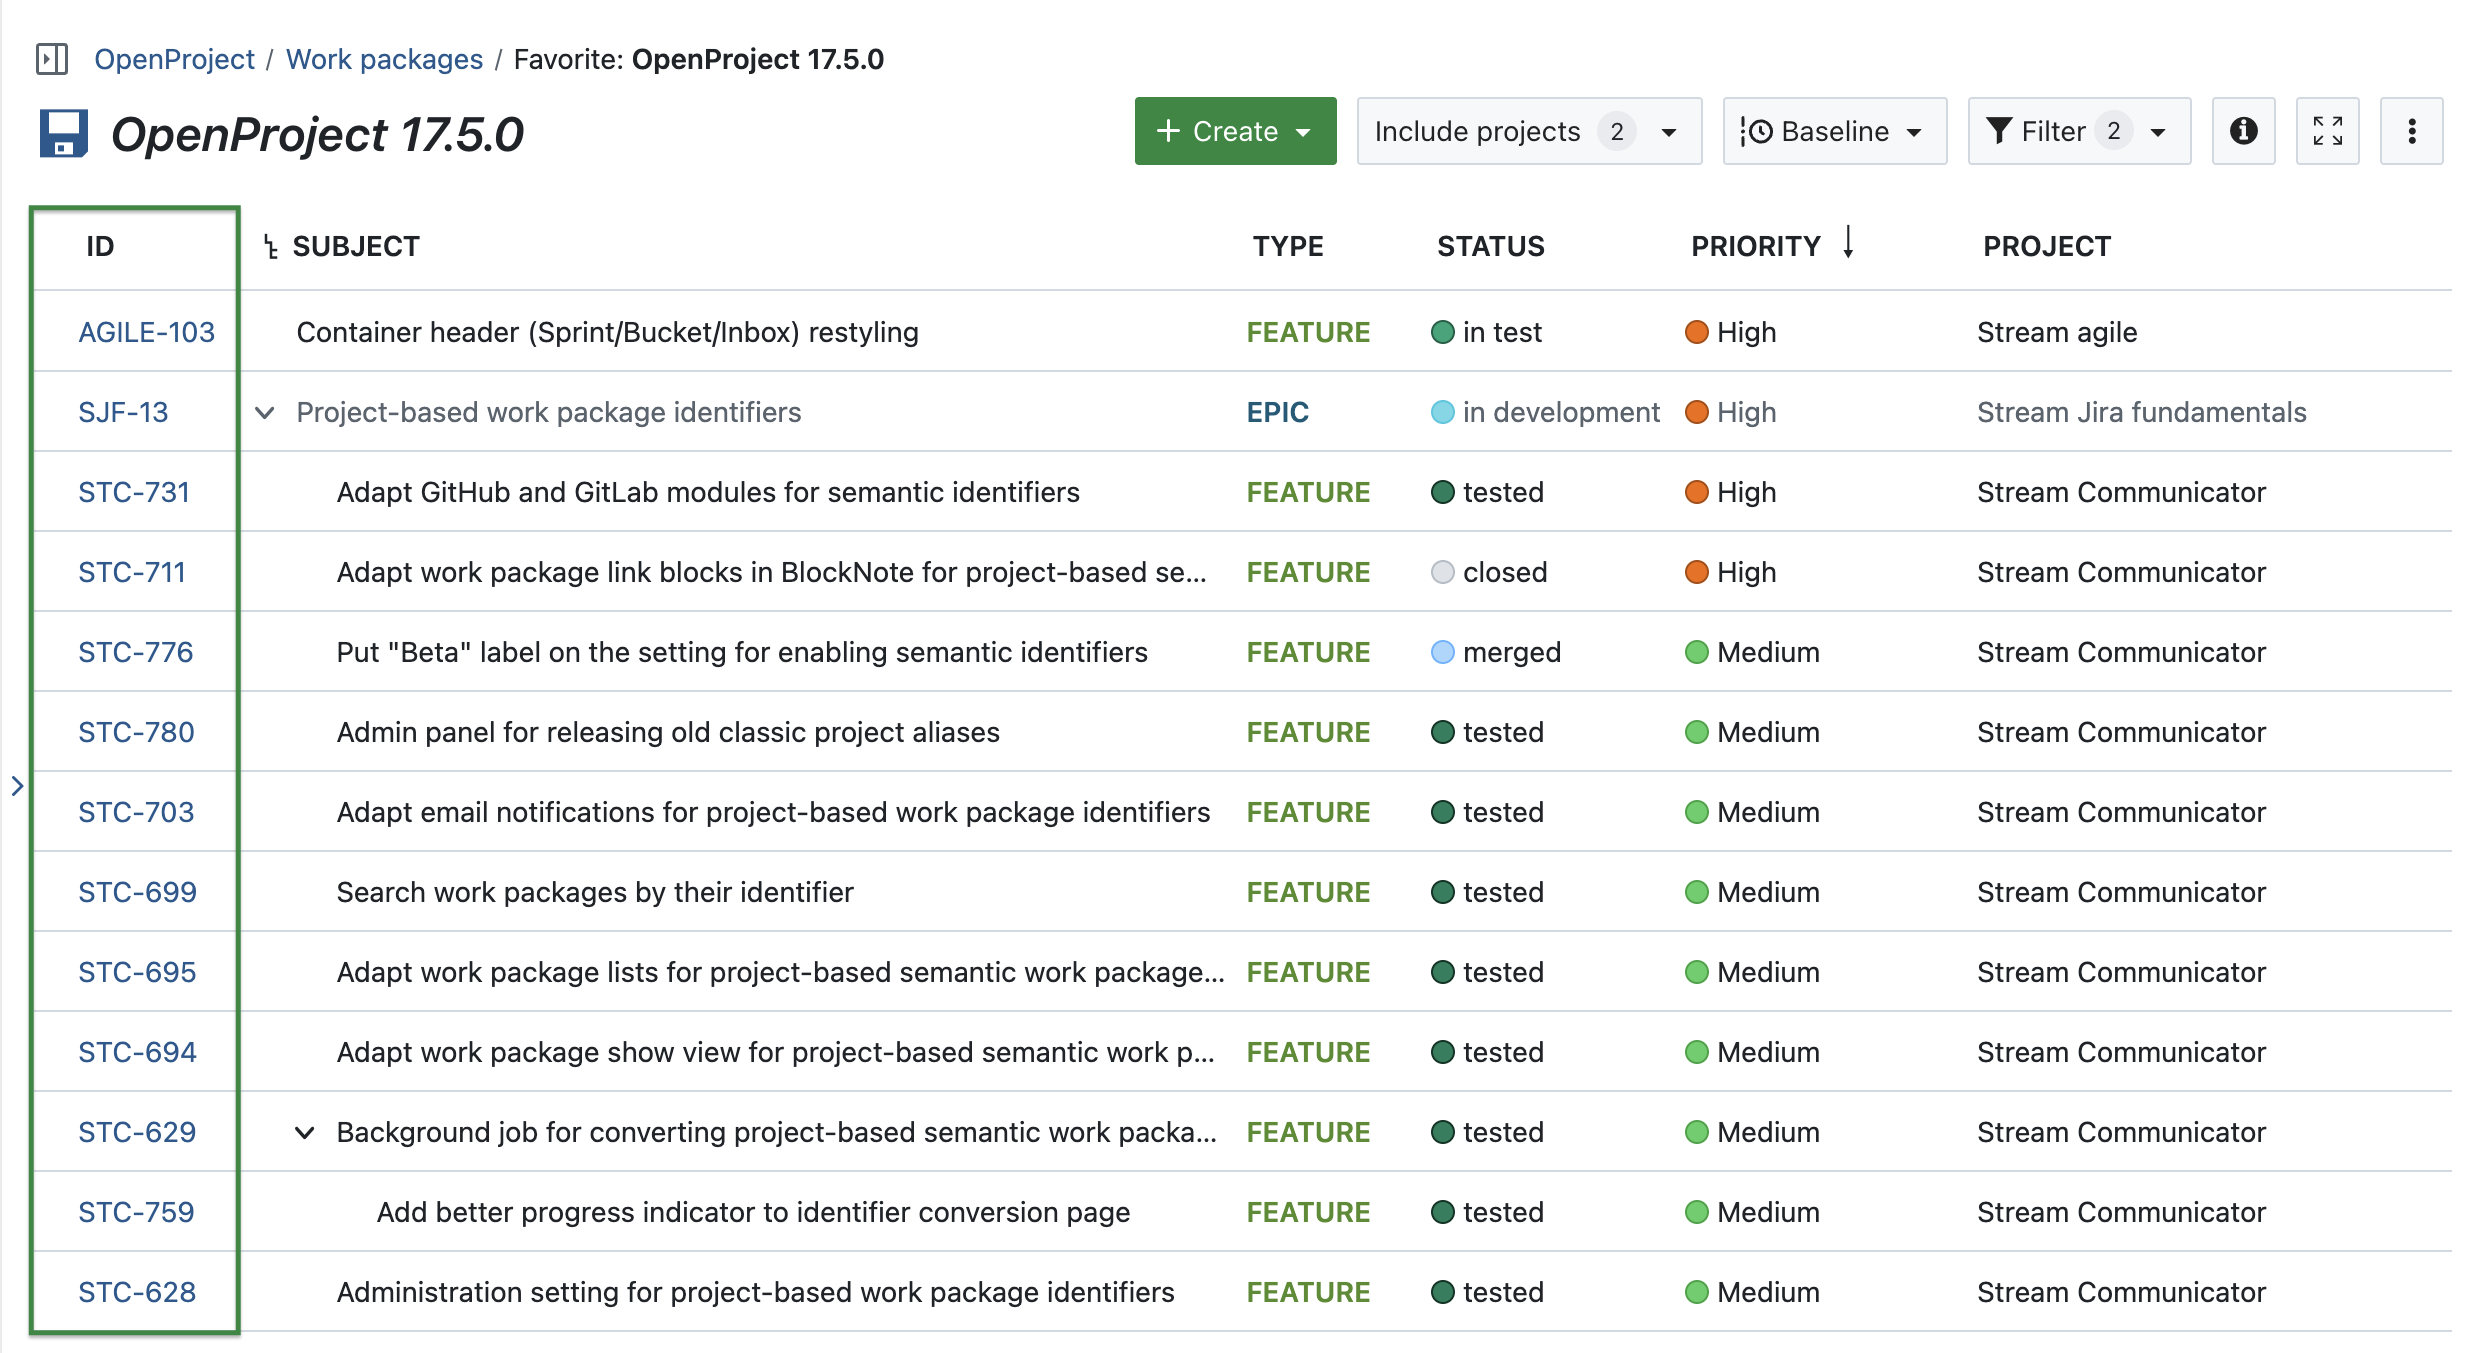
Task: Open the Create dropdown button
Action: pos(1235,131)
